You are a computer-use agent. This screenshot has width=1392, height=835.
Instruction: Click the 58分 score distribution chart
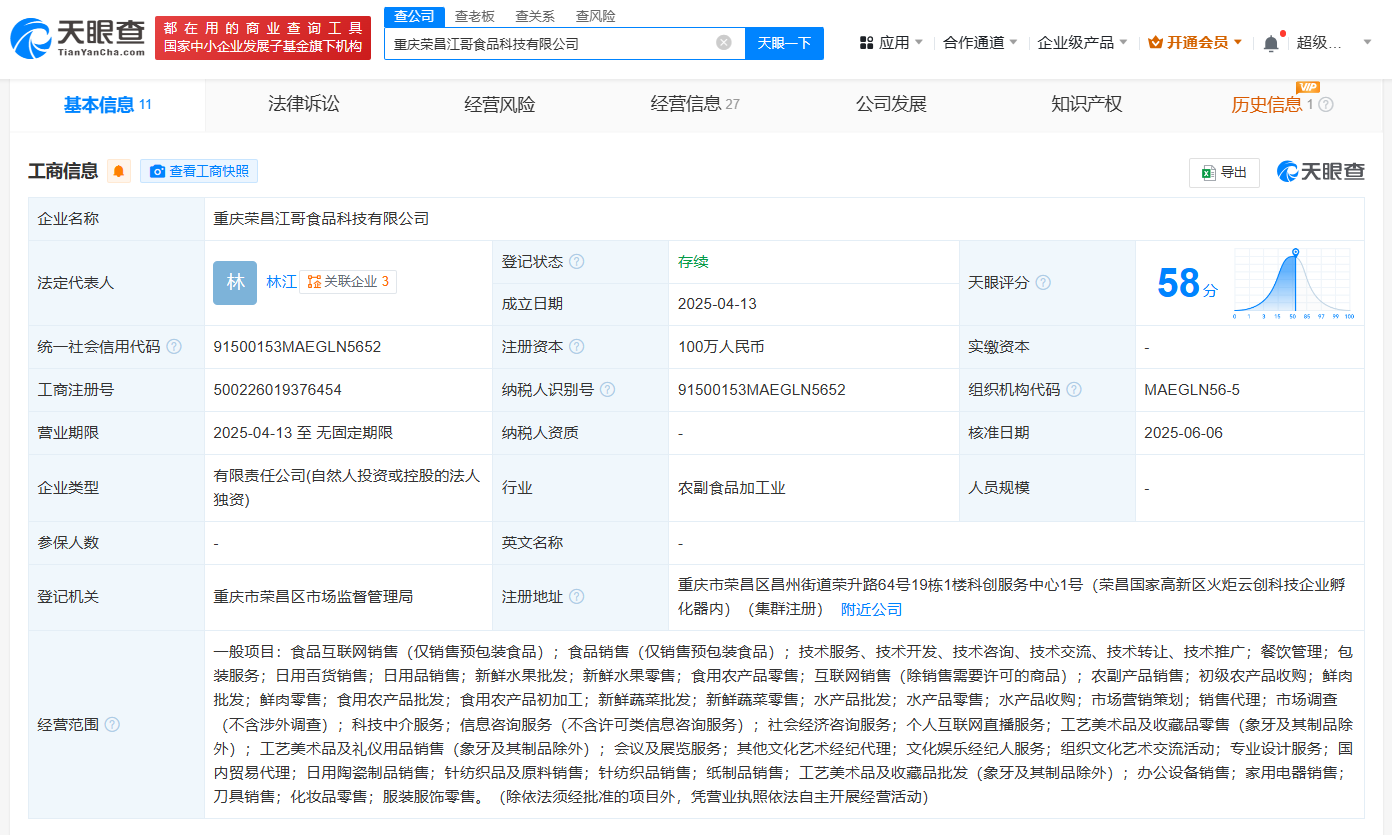click(x=1294, y=283)
